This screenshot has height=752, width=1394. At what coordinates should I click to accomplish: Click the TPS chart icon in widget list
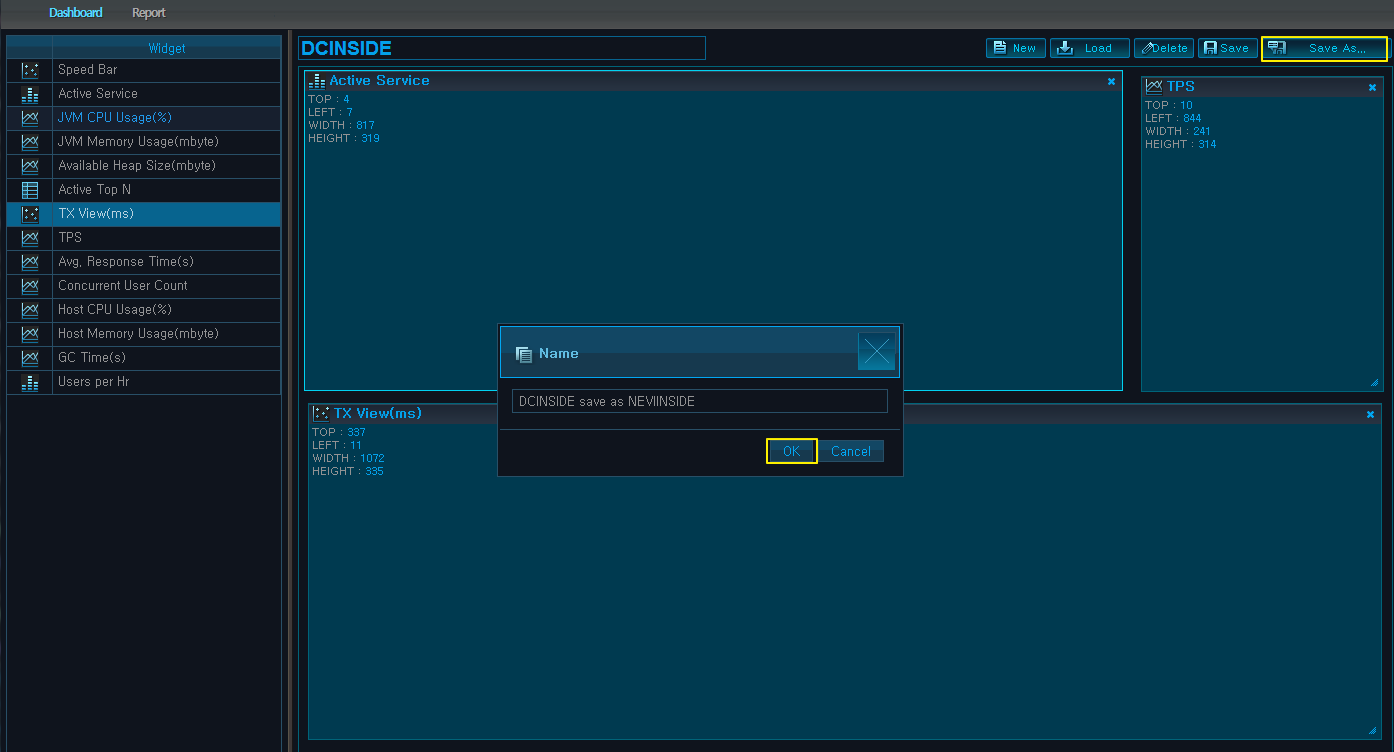(x=30, y=238)
